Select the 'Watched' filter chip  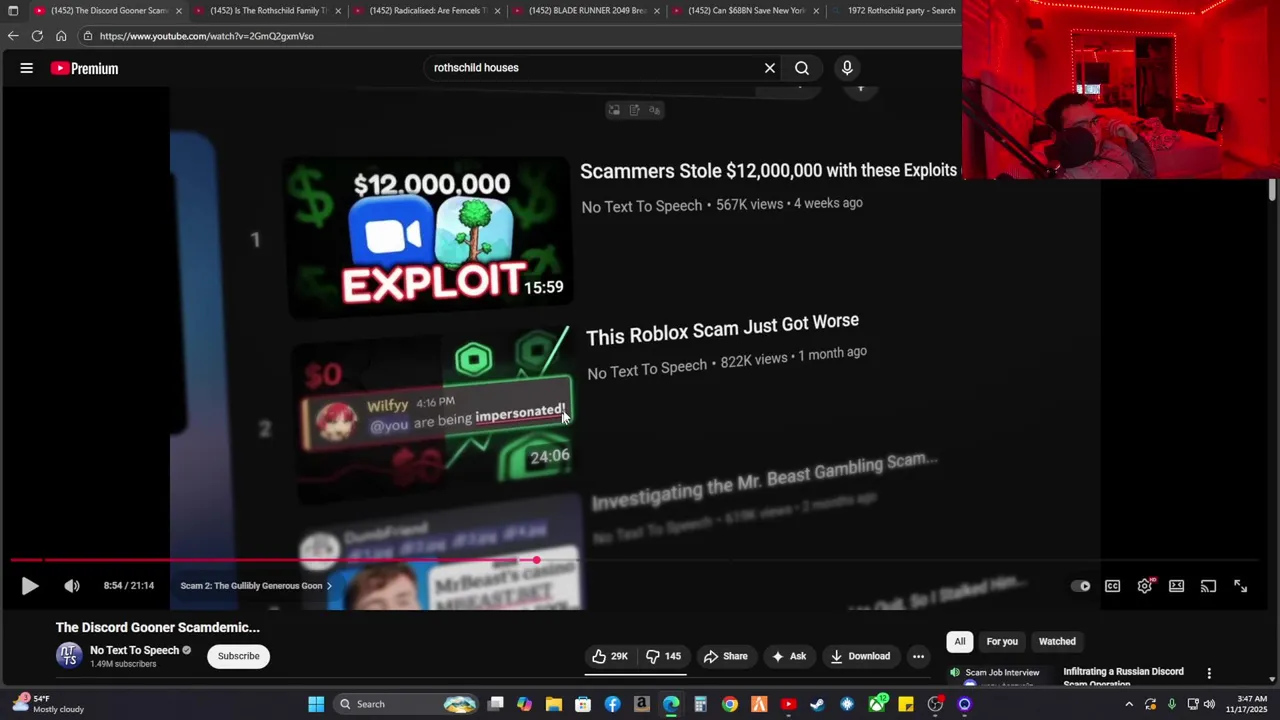1057,642
